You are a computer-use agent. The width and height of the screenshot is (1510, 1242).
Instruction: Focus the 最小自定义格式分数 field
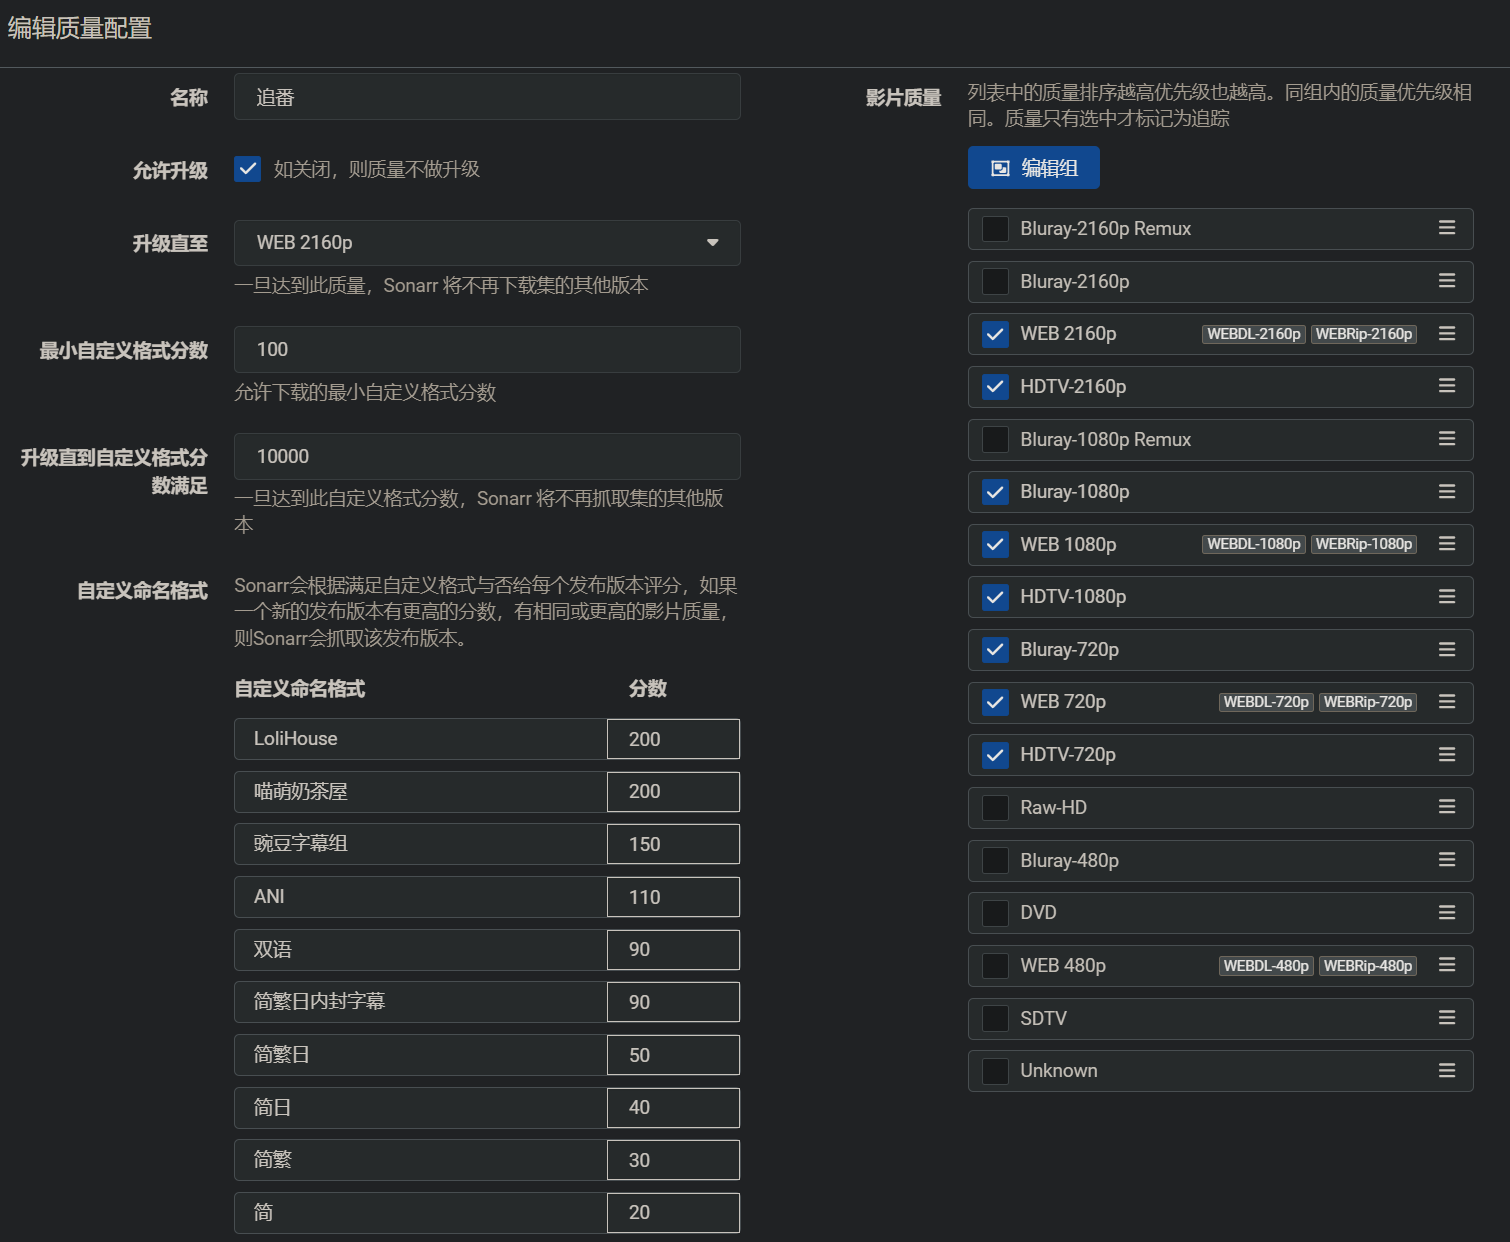tap(487, 349)
